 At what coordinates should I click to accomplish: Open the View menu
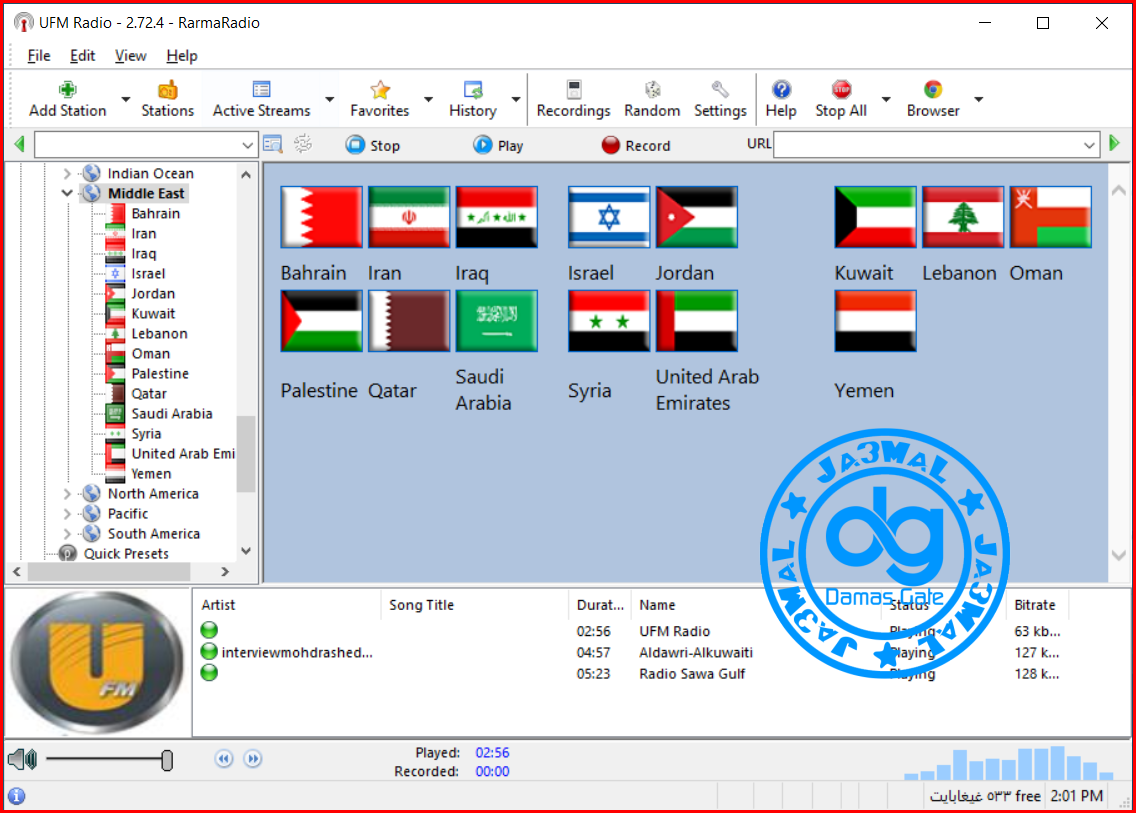(130, 56)
